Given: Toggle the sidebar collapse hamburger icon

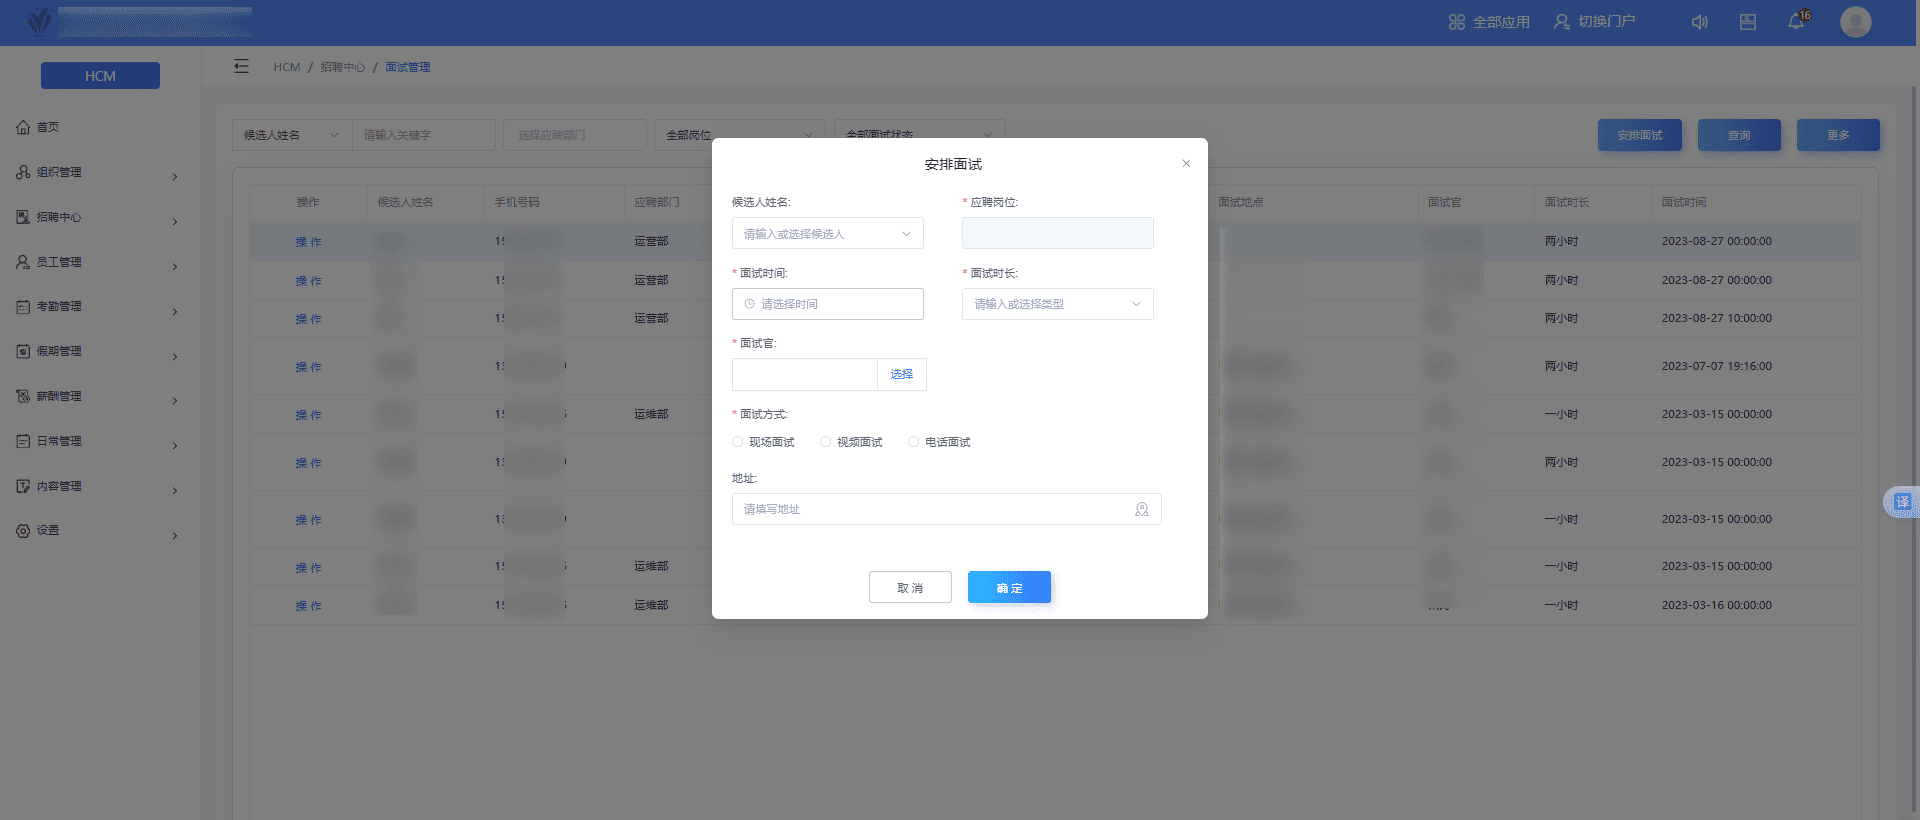Looking at the screenshot, I should point(241,66).
